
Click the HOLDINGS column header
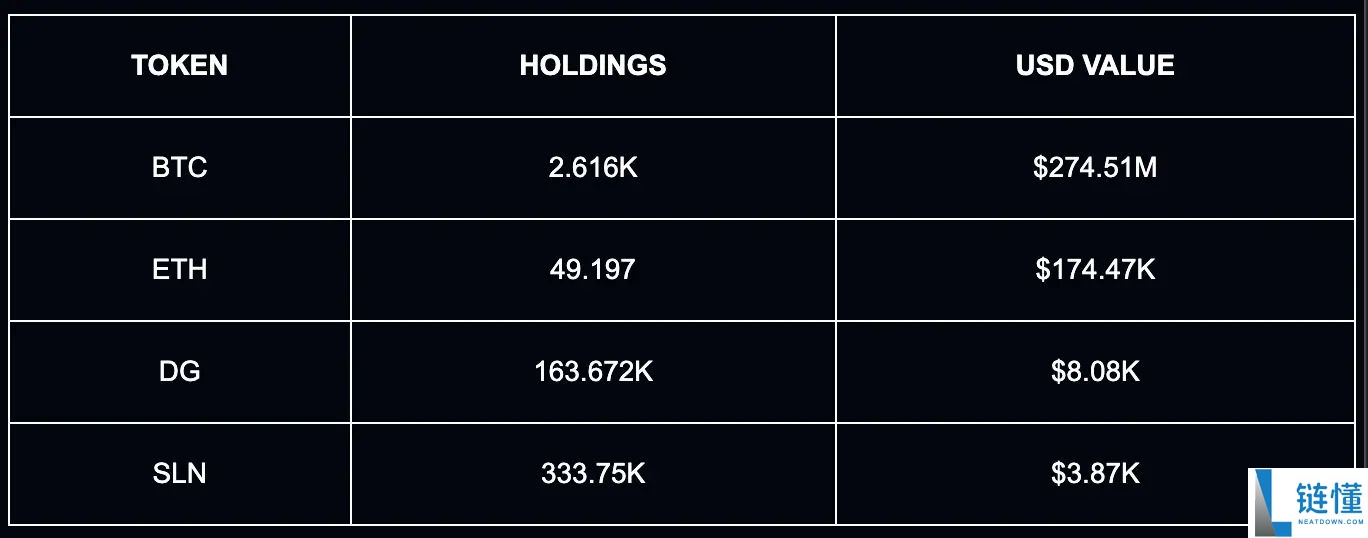(x=593, y=66)
